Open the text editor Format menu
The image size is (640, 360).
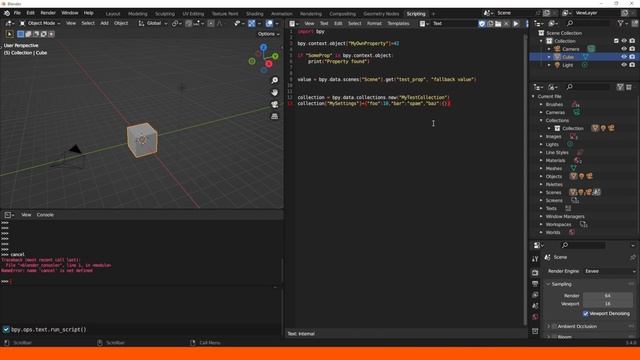point(374,24)
